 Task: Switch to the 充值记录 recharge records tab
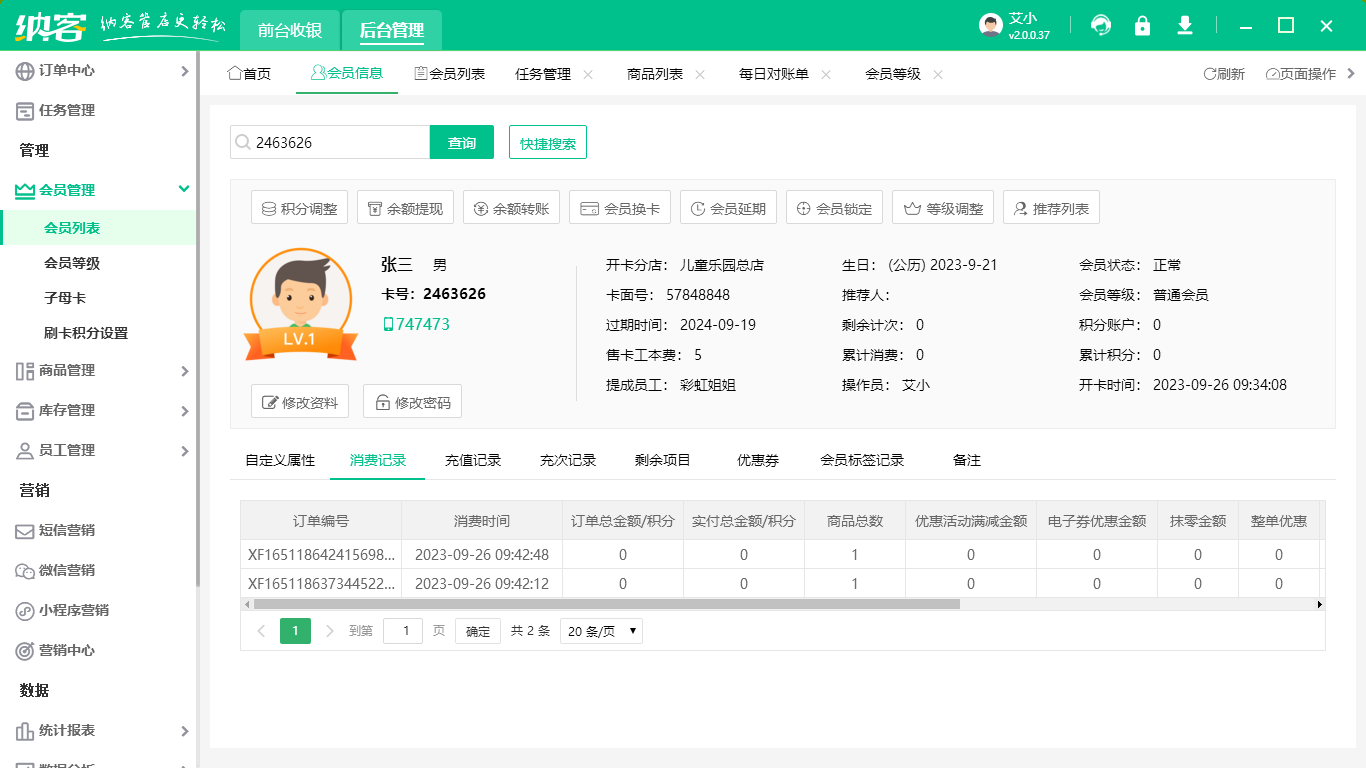pos(474,460)
